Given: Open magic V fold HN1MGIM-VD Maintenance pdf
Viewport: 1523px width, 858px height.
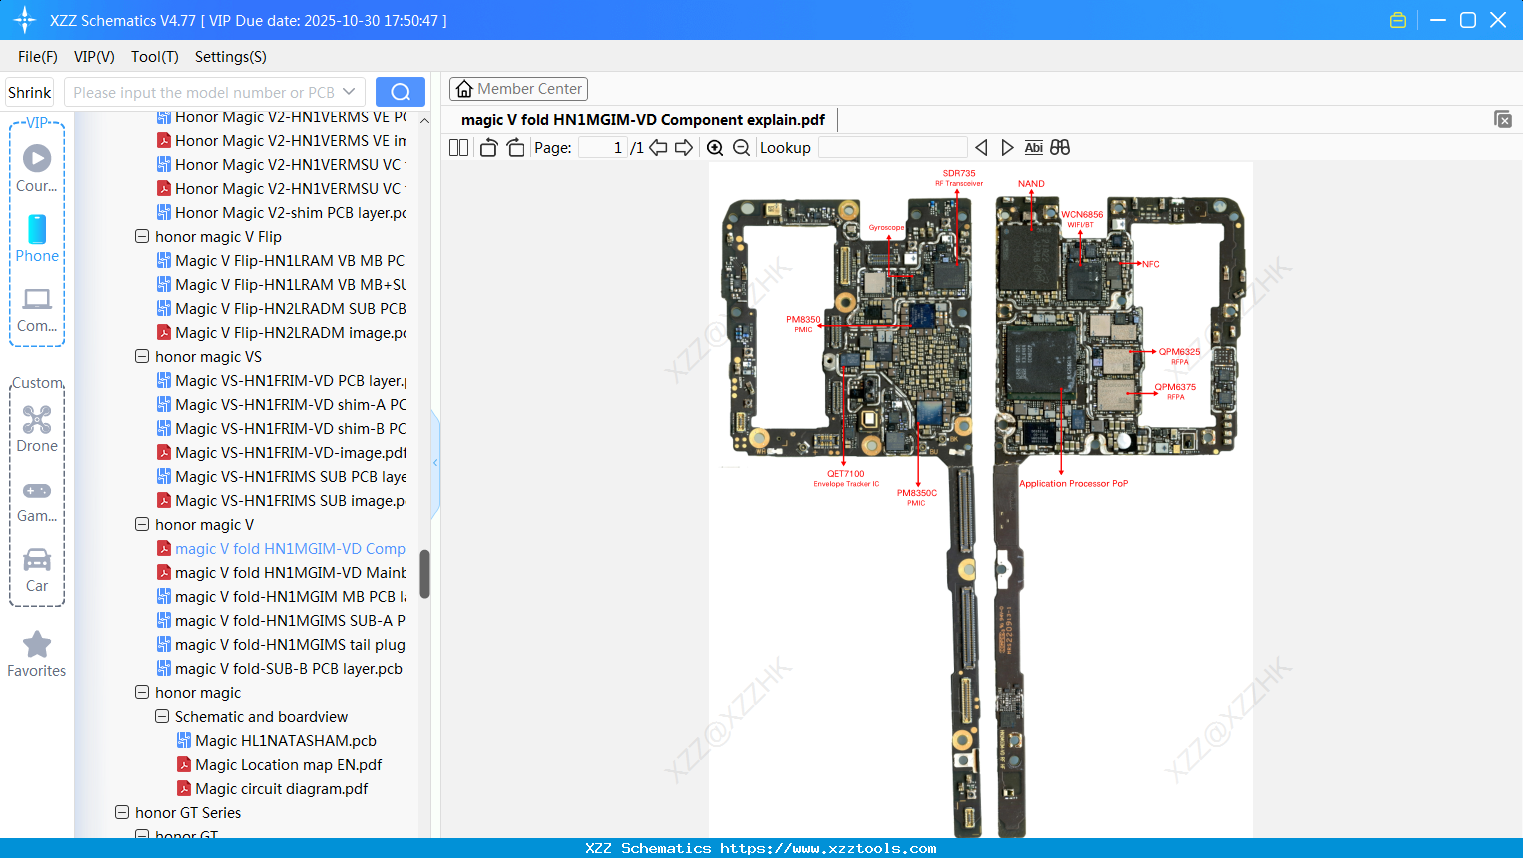Looking at the screenshot, I should point(281,573).
